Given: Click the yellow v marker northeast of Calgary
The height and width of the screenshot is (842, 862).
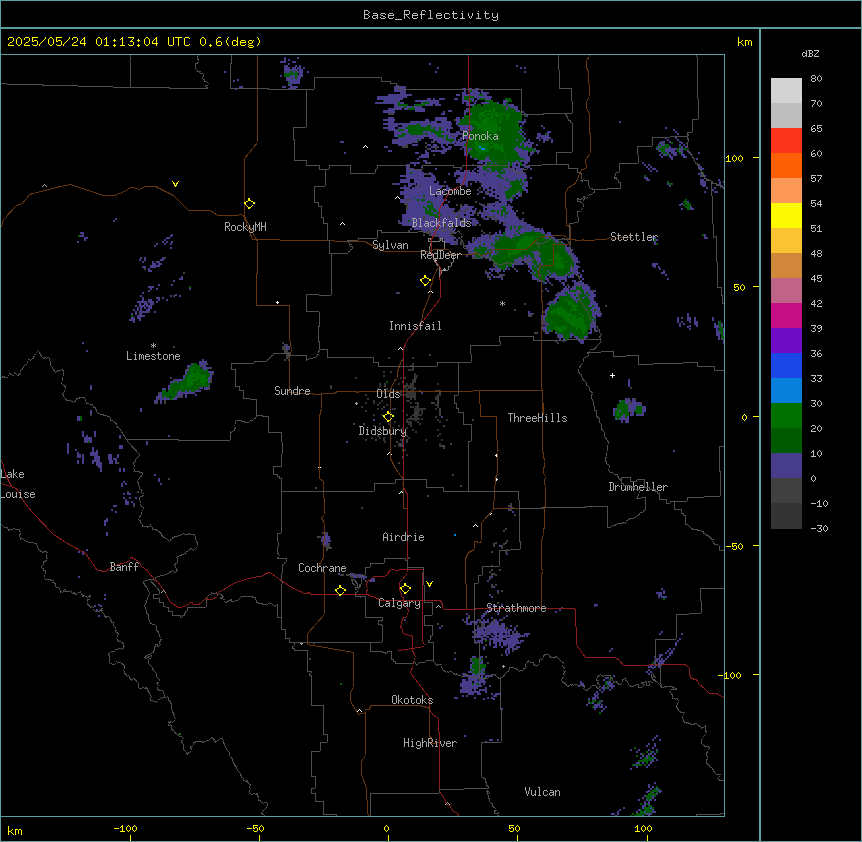Looking at the screenshot, I should coord(429,584).
